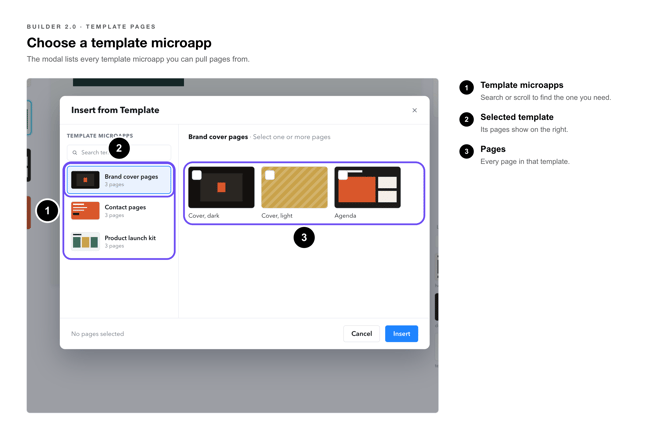Image resolution: width=670 pixels, height=430 pixels.
Task: Click the "Pages" legend heading
Action: (x=493, y=149)
